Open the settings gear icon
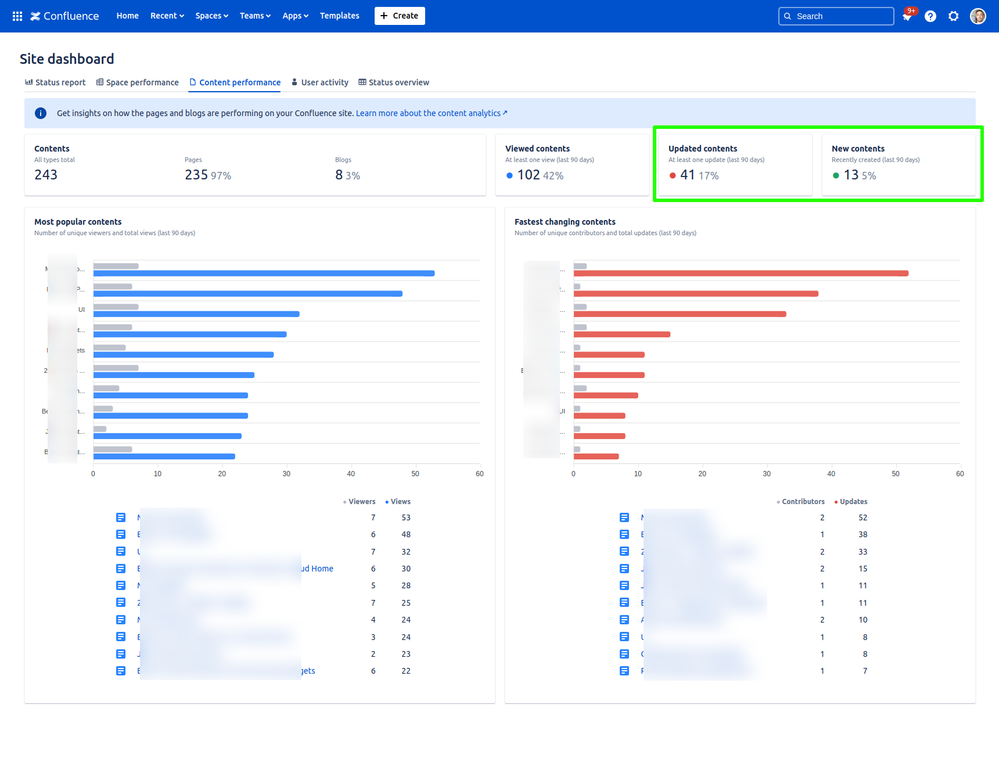Screen dimensions: 999x766 [953, 16]
